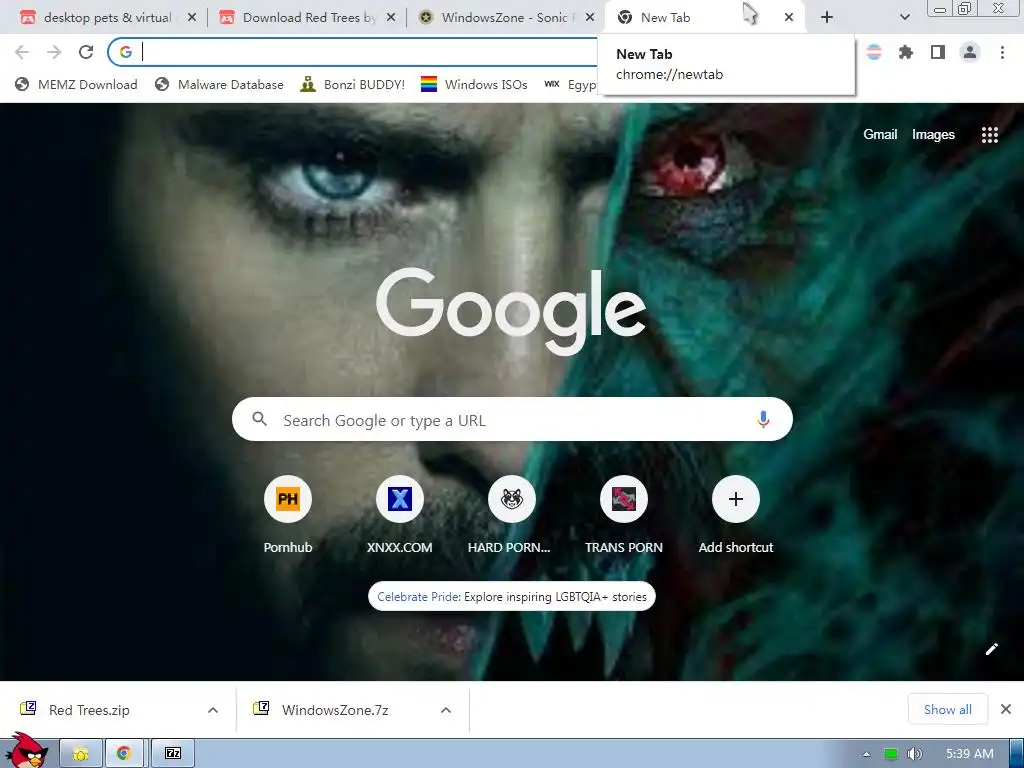Viewport: 1024px width, 768px height.
Task: Open the Images link
Action: [x=933, y=135]
